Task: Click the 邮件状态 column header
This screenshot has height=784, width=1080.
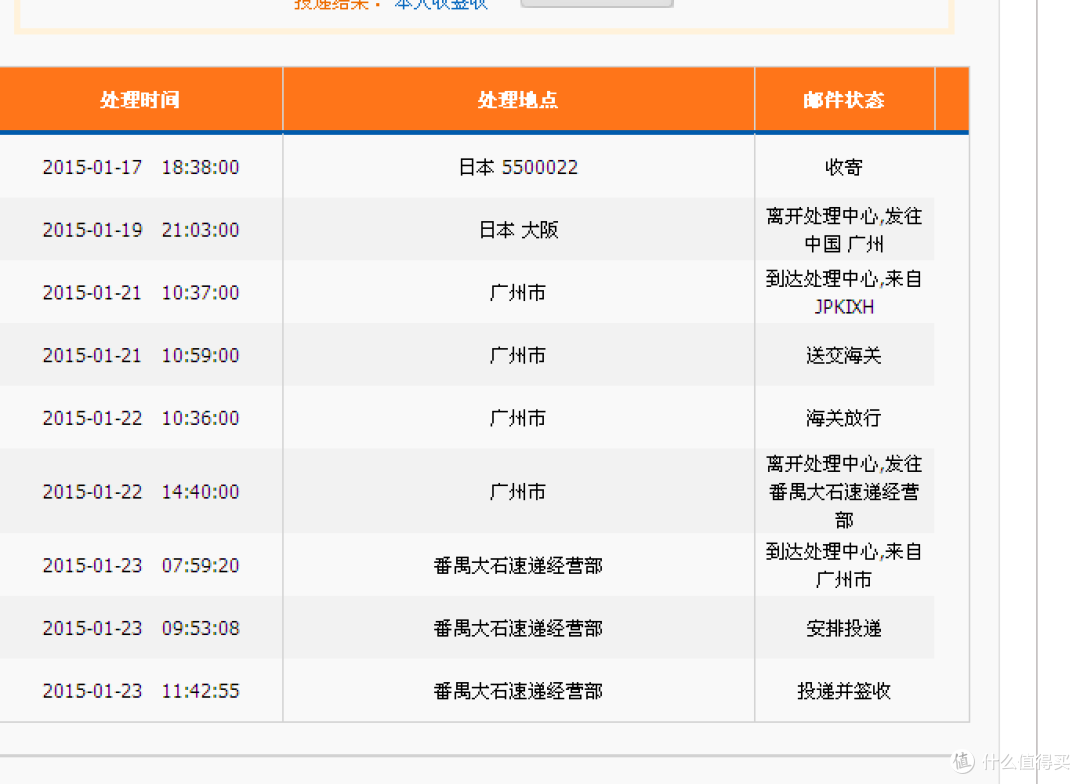Action: pos(844,100)
